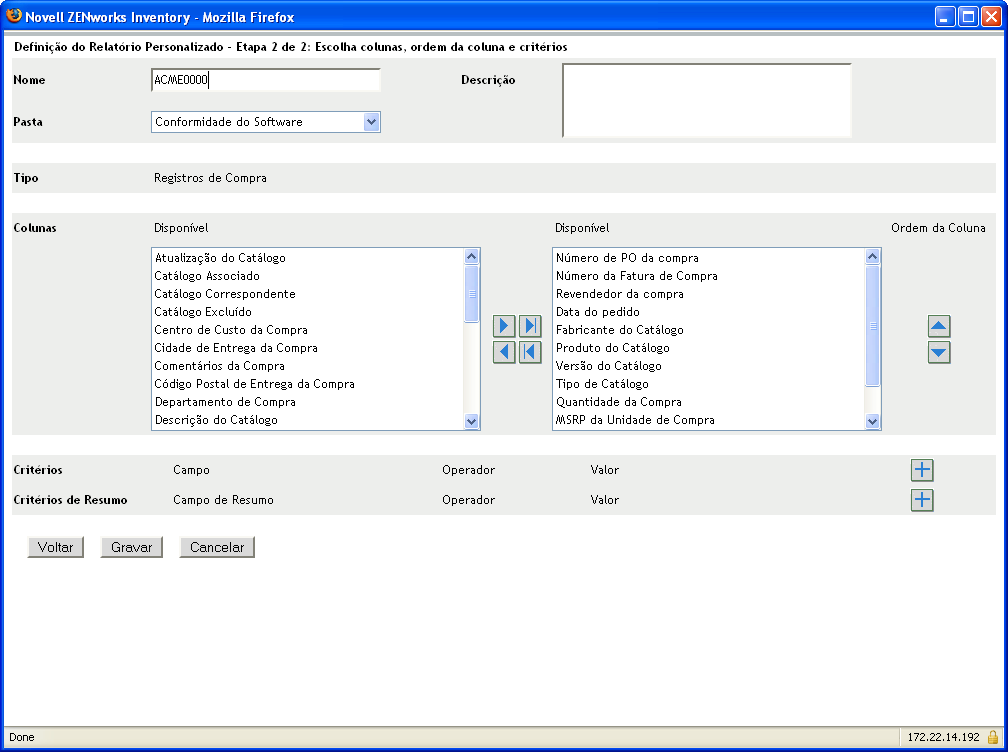This screenshot has width=1008, height=752.
Task: Move all columns back to left list
Action: (530, 352)
